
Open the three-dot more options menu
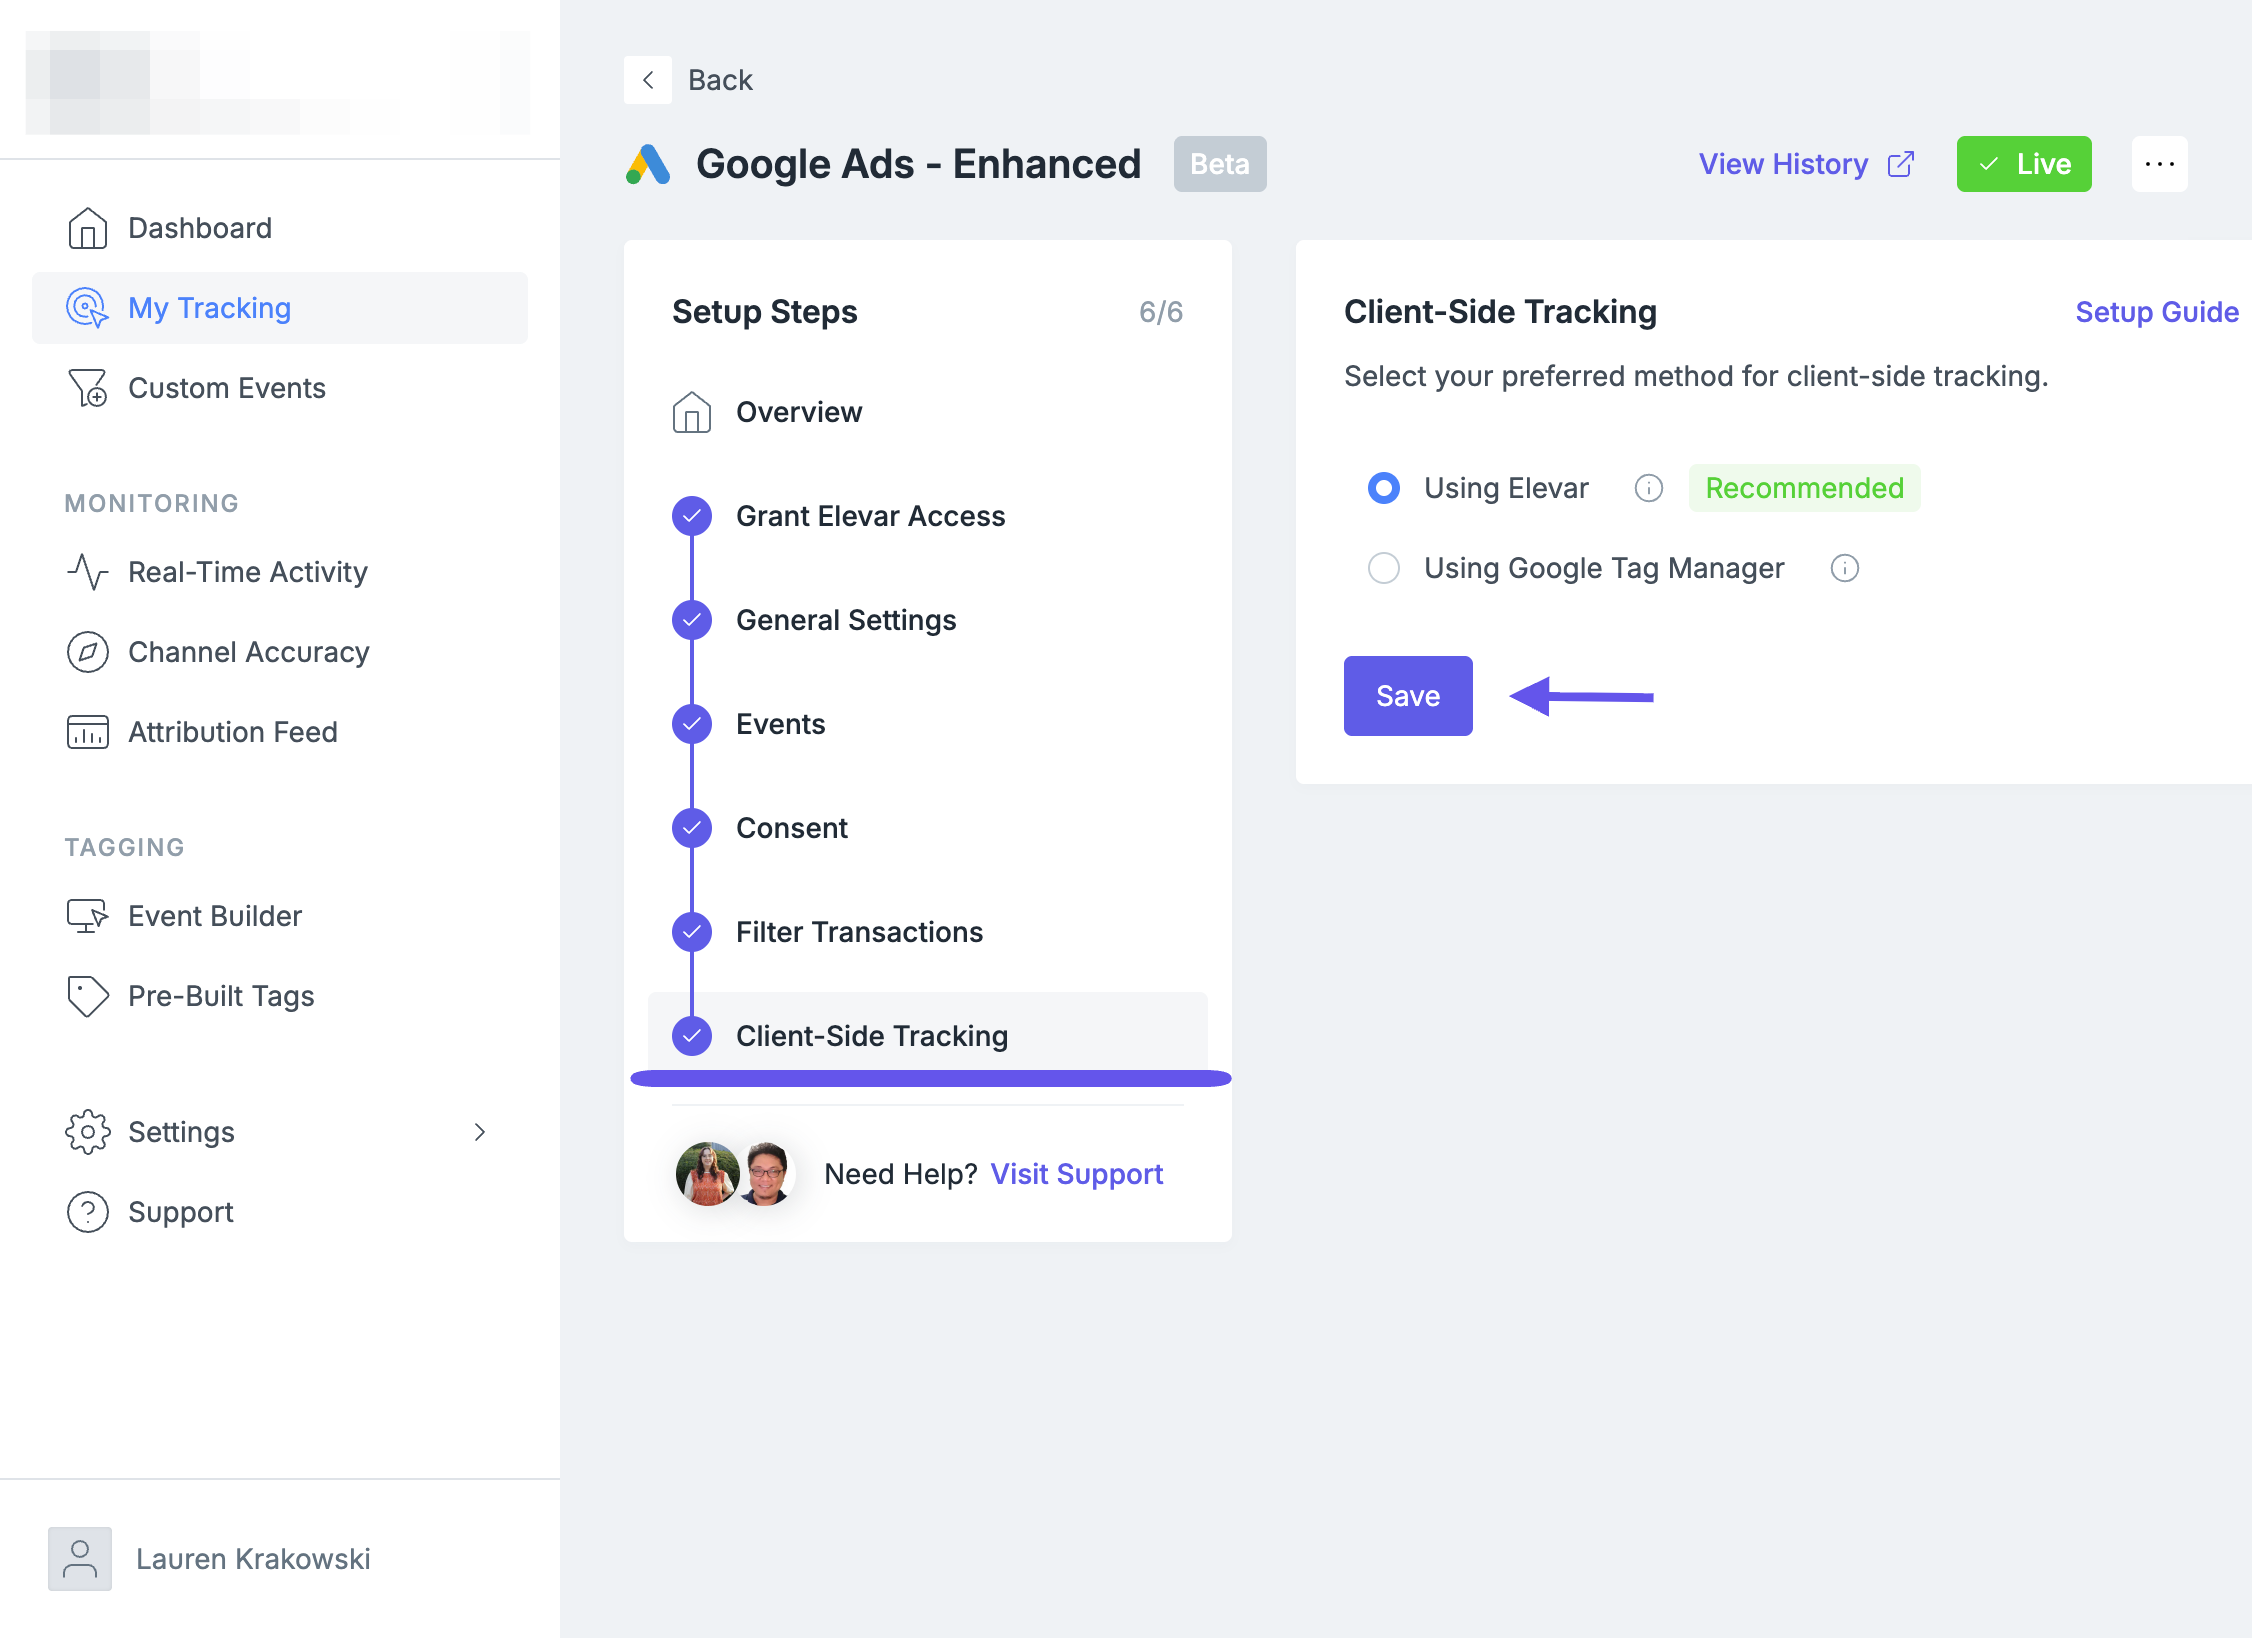click(x=2160, y=164)
